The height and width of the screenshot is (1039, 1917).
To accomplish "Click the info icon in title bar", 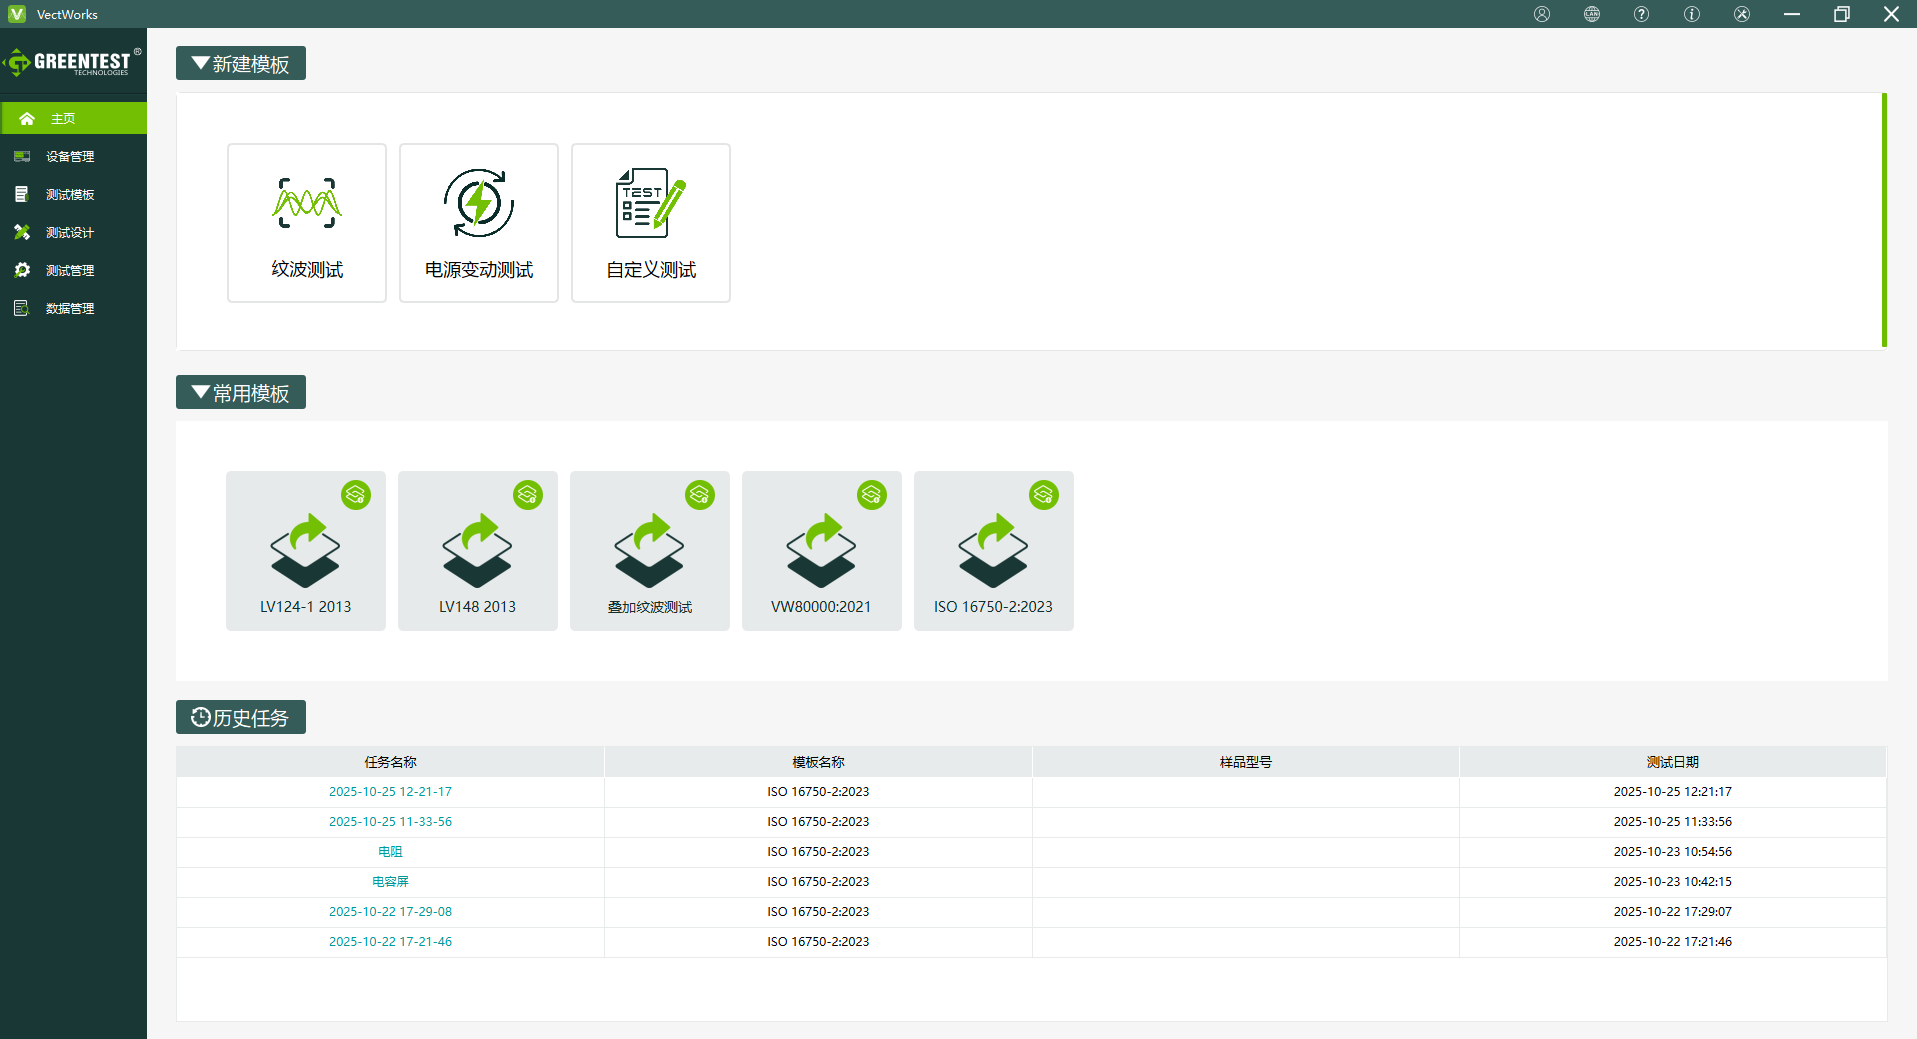I will 1692,14.
